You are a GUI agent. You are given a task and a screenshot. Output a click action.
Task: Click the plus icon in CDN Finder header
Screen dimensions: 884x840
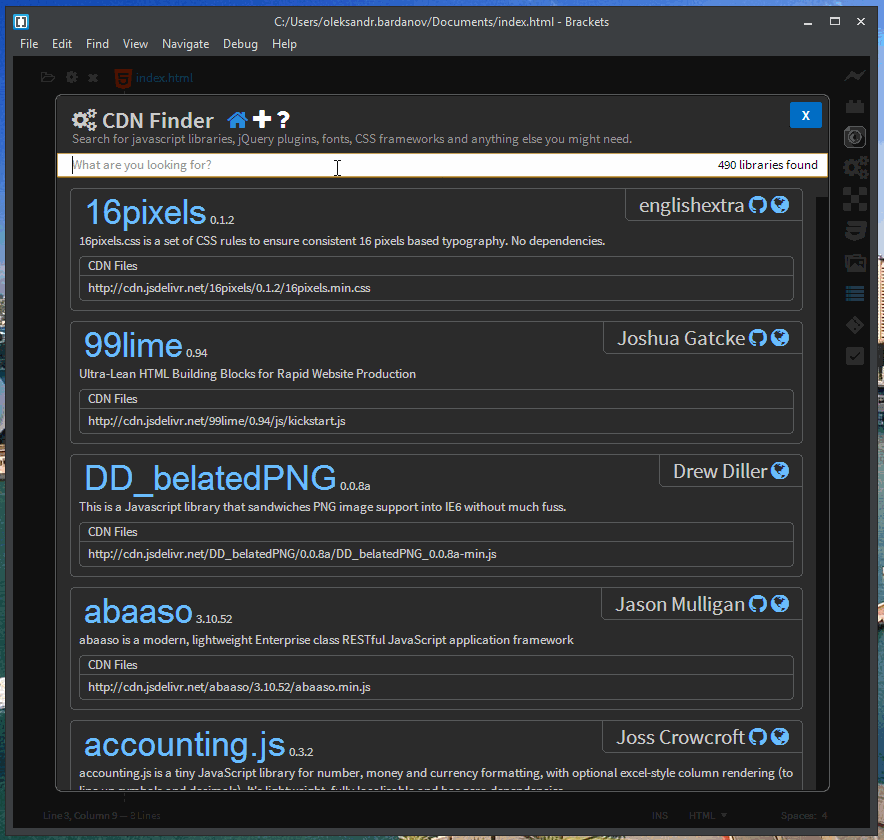point(262,120)
